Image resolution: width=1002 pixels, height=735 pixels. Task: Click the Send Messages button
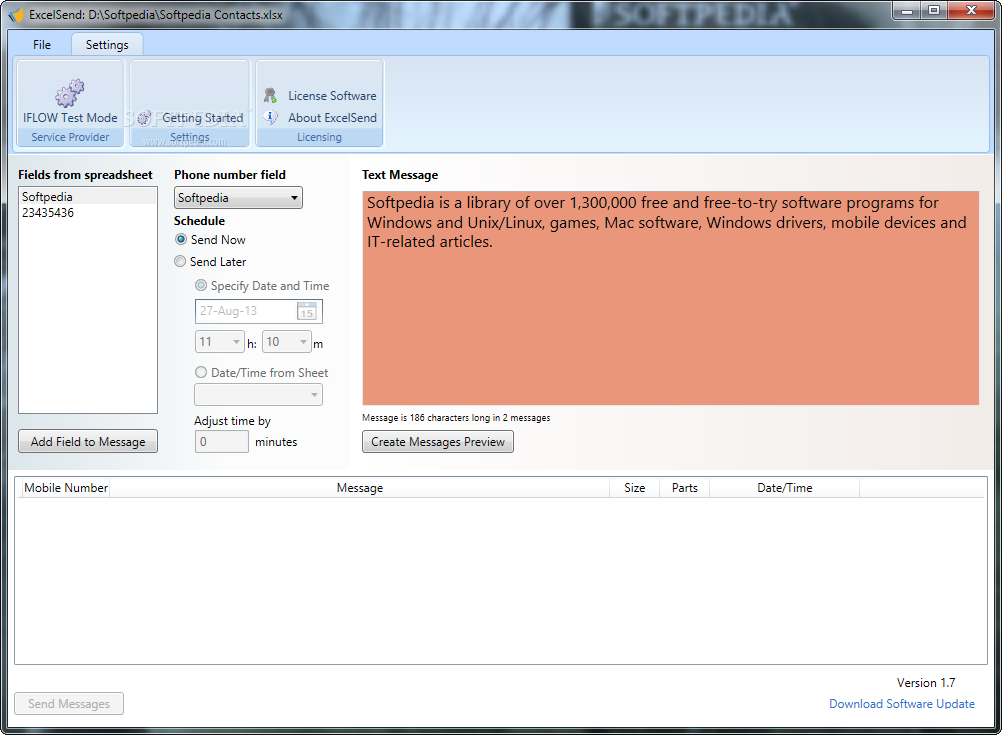(69, 704)
